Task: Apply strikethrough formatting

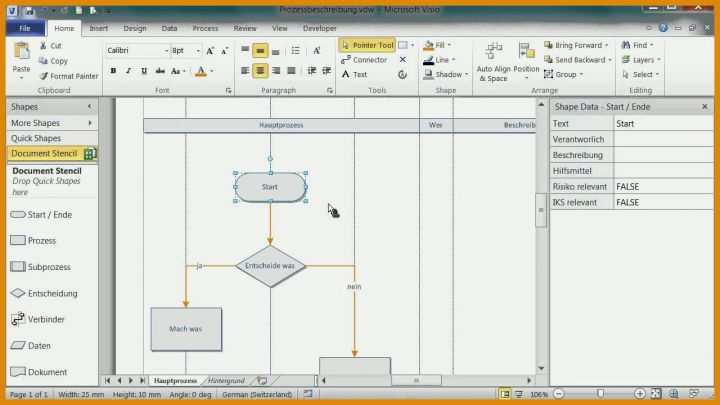Action: tap(160, 71)
